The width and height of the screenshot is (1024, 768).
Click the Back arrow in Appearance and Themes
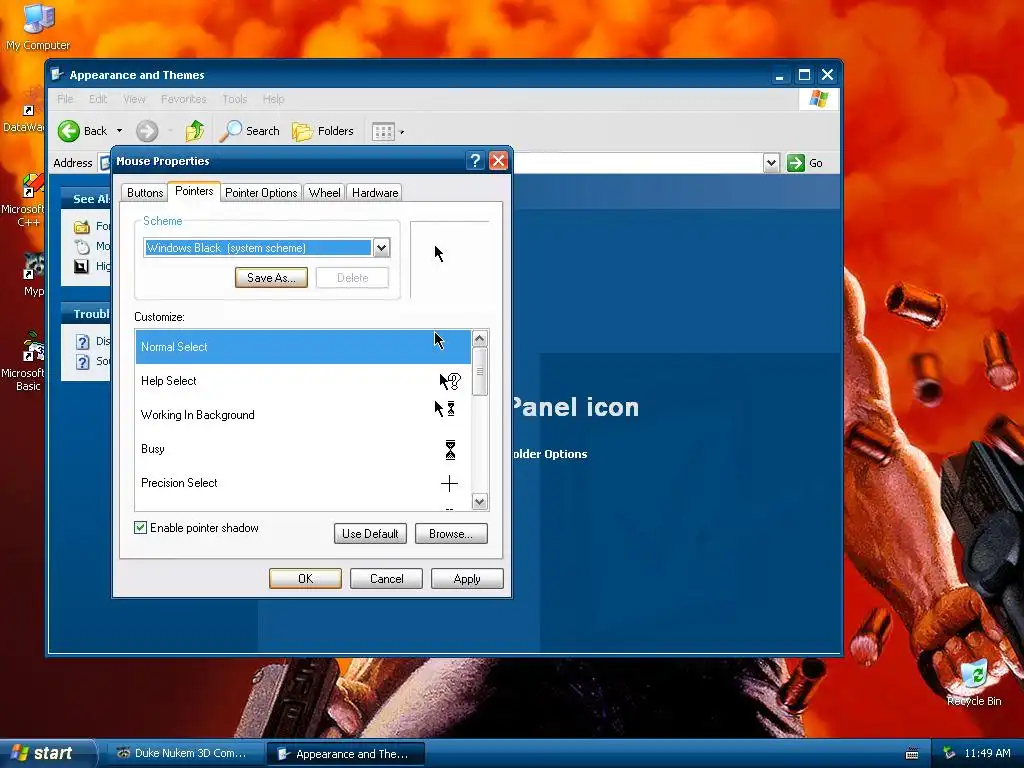(69, 131)
